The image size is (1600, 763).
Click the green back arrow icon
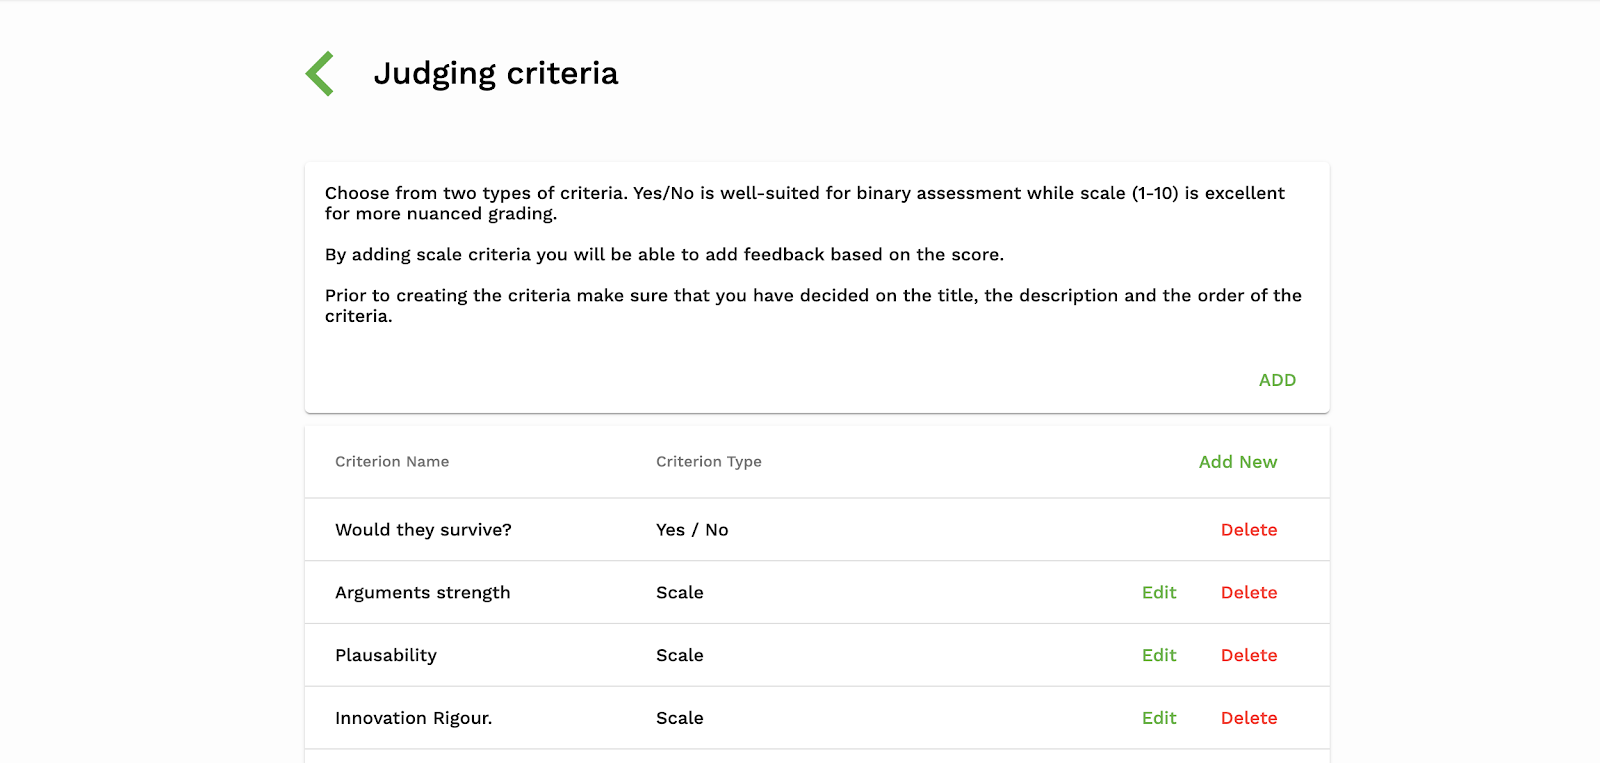pyautogui.click(x=320, y=74)
